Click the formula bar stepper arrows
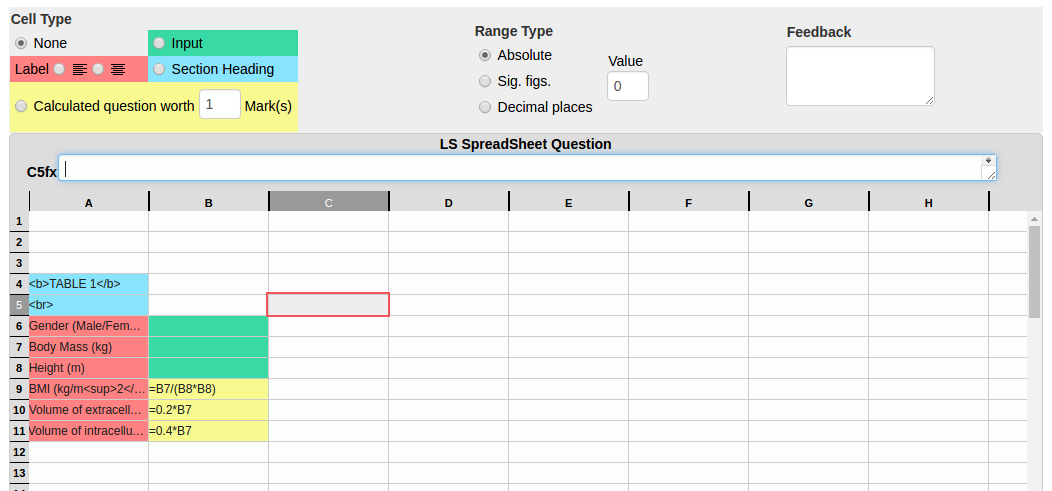The height and width of the screenshot is (491, 1052). tap(988, 161)
